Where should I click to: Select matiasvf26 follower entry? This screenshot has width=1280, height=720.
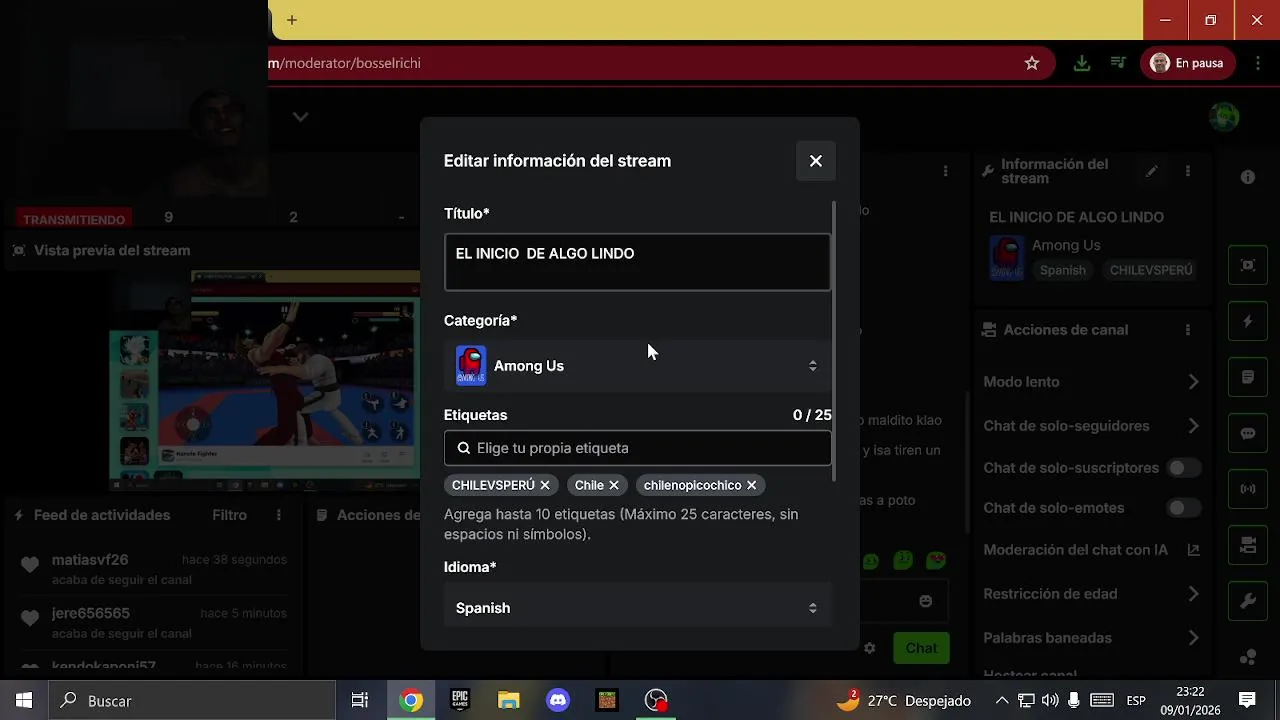tap(153, 569)
